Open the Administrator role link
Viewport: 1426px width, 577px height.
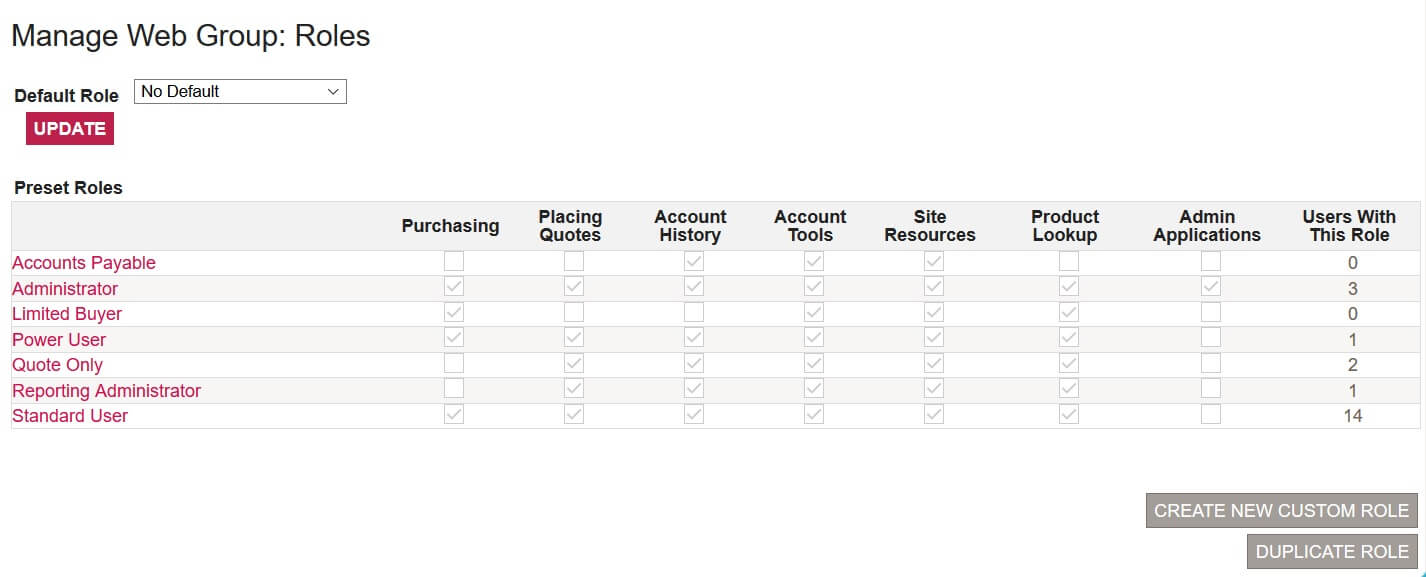click(x=65, y=289)
